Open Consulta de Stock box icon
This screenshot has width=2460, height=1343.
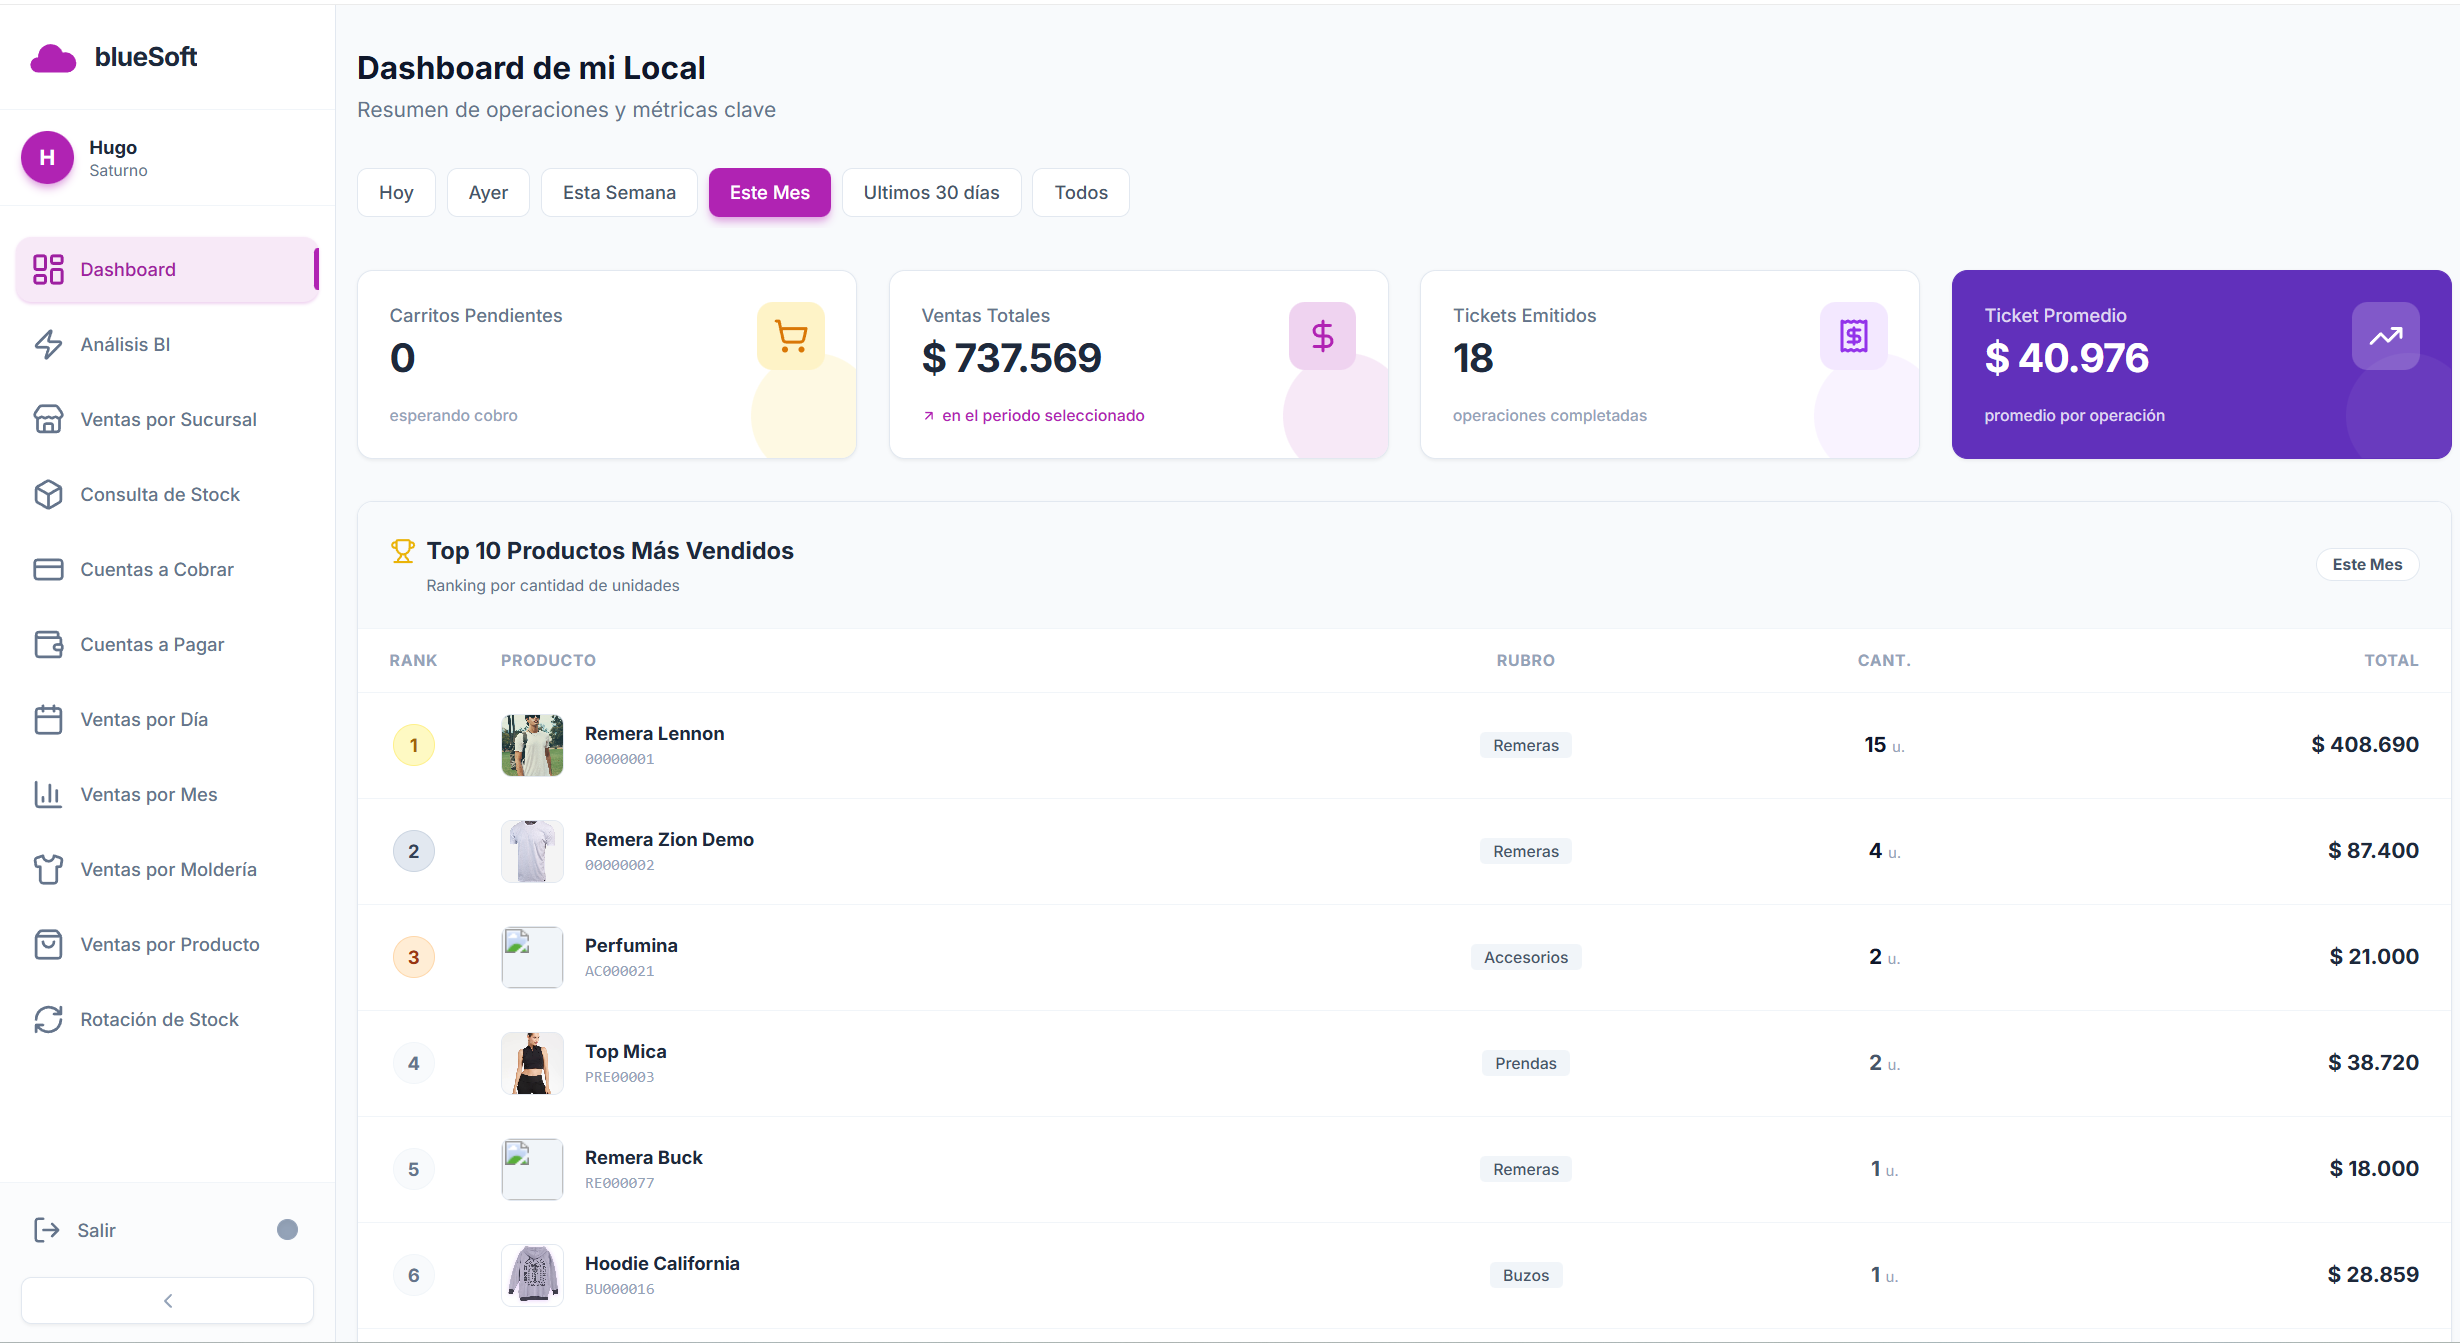click(x=48, y=494)
